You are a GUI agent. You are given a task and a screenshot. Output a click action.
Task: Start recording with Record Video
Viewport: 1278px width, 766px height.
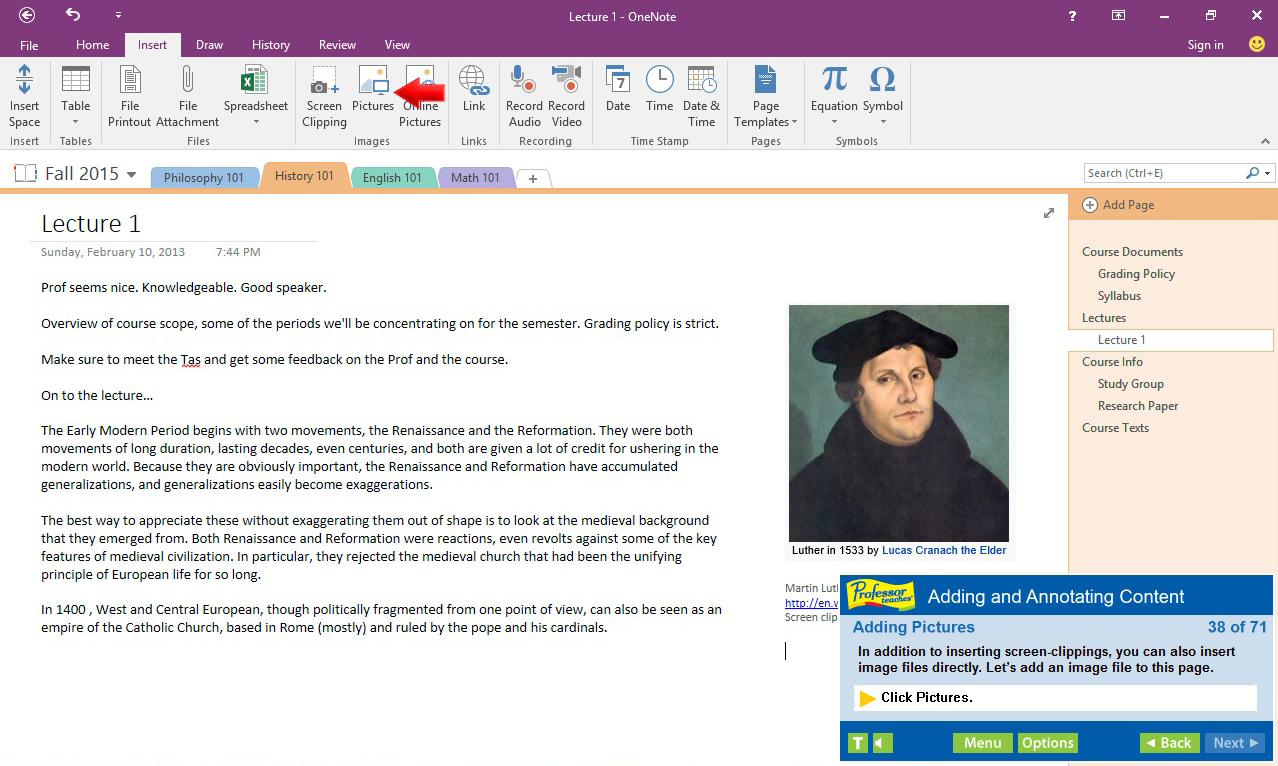[566, 95]
